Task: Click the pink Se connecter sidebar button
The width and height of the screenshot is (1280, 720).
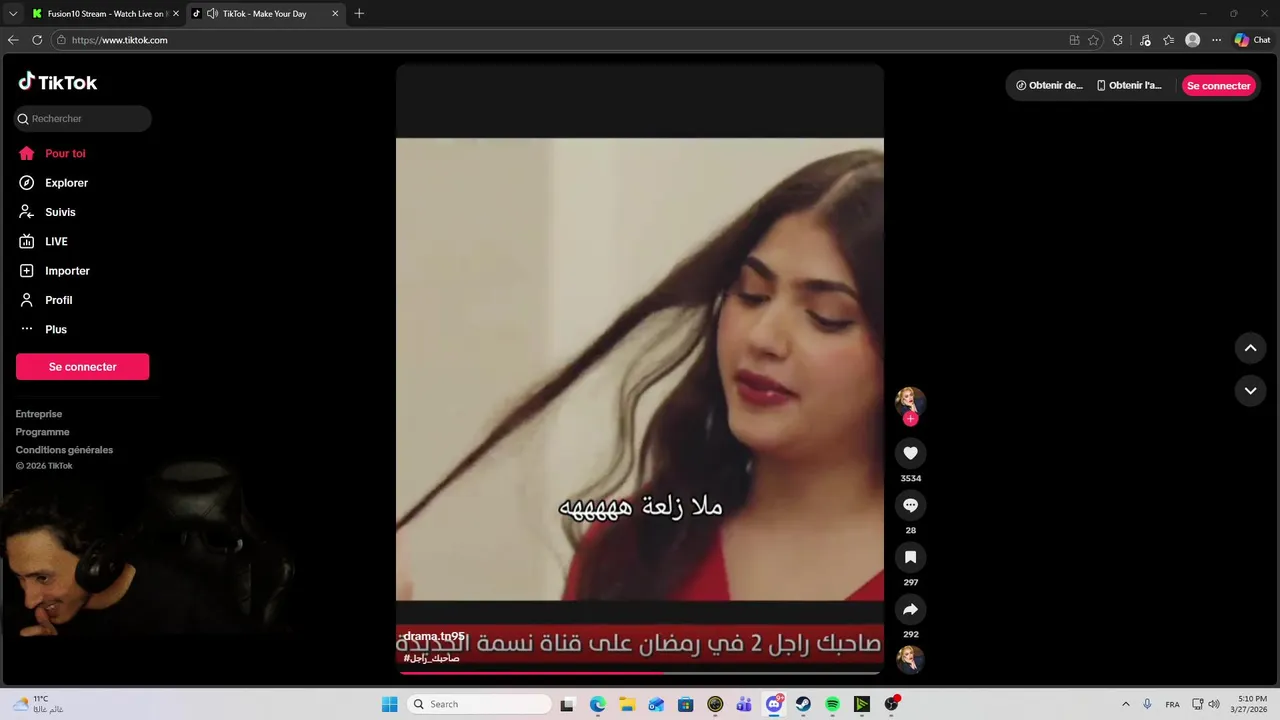Action: pyautogui.click(x=83, y=367)
